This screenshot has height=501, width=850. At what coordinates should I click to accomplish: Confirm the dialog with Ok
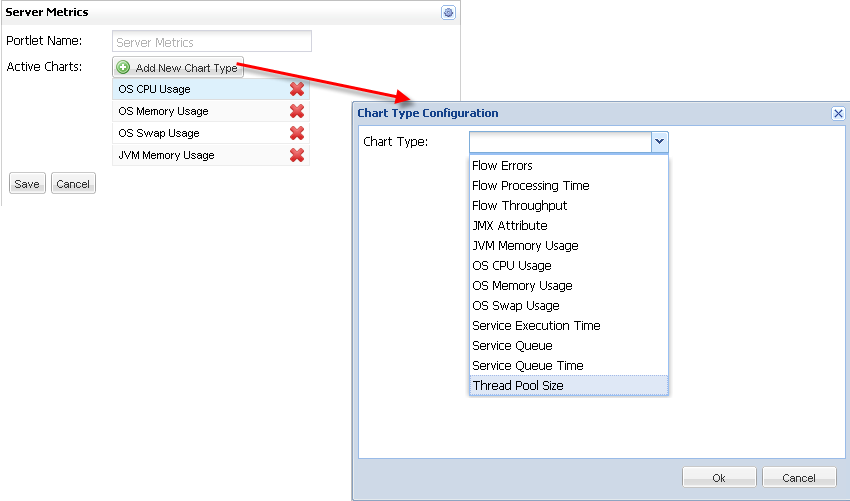tap(719, 478)
